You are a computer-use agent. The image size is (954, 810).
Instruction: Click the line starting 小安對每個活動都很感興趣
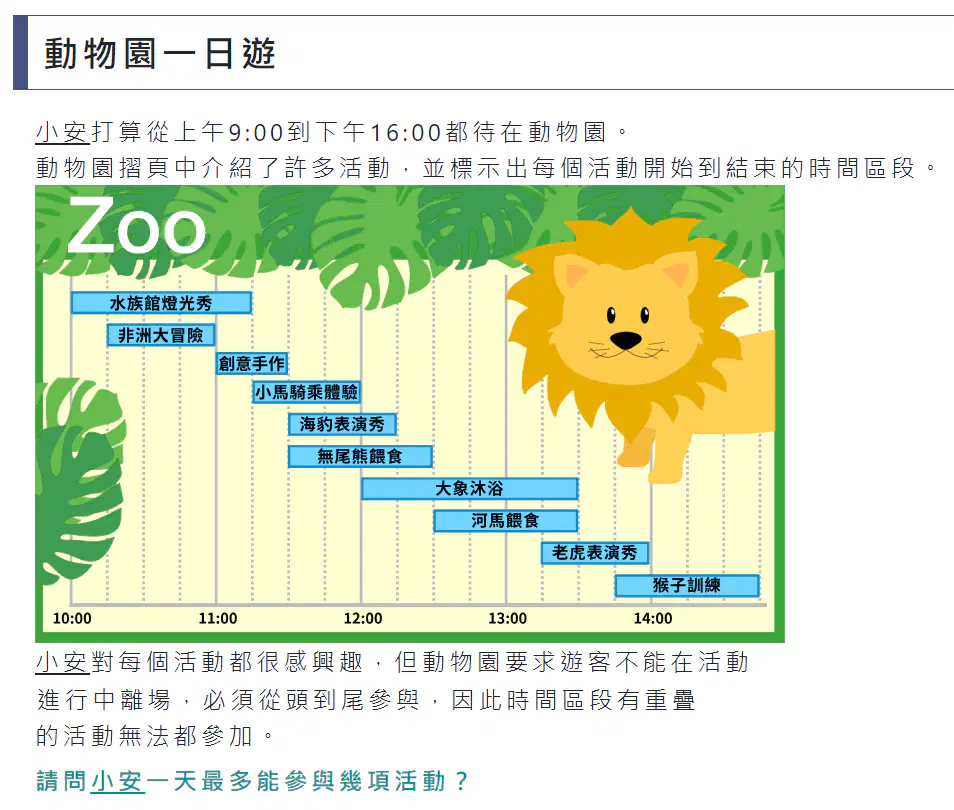point(392,662)
